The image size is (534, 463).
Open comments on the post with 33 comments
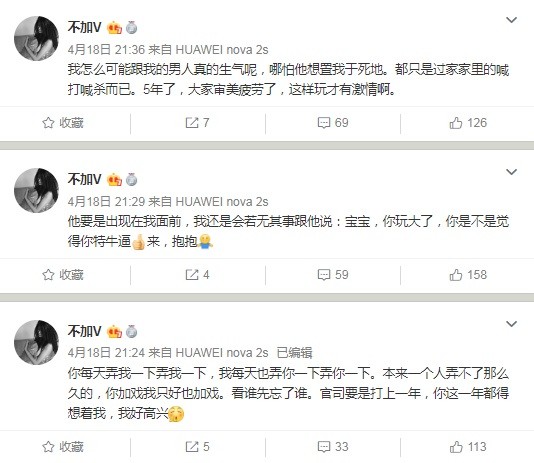coord(333,447)
